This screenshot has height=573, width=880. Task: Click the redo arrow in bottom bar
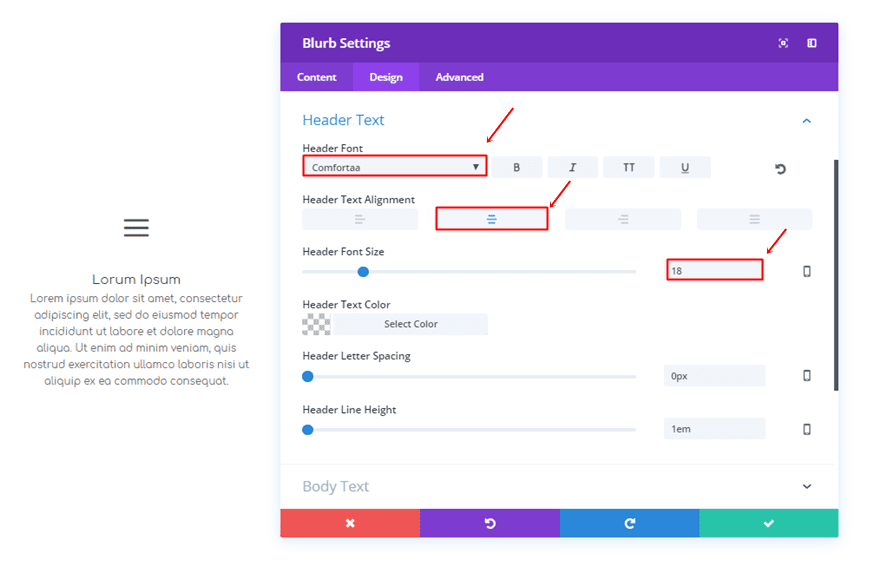[x=629, y=523]
